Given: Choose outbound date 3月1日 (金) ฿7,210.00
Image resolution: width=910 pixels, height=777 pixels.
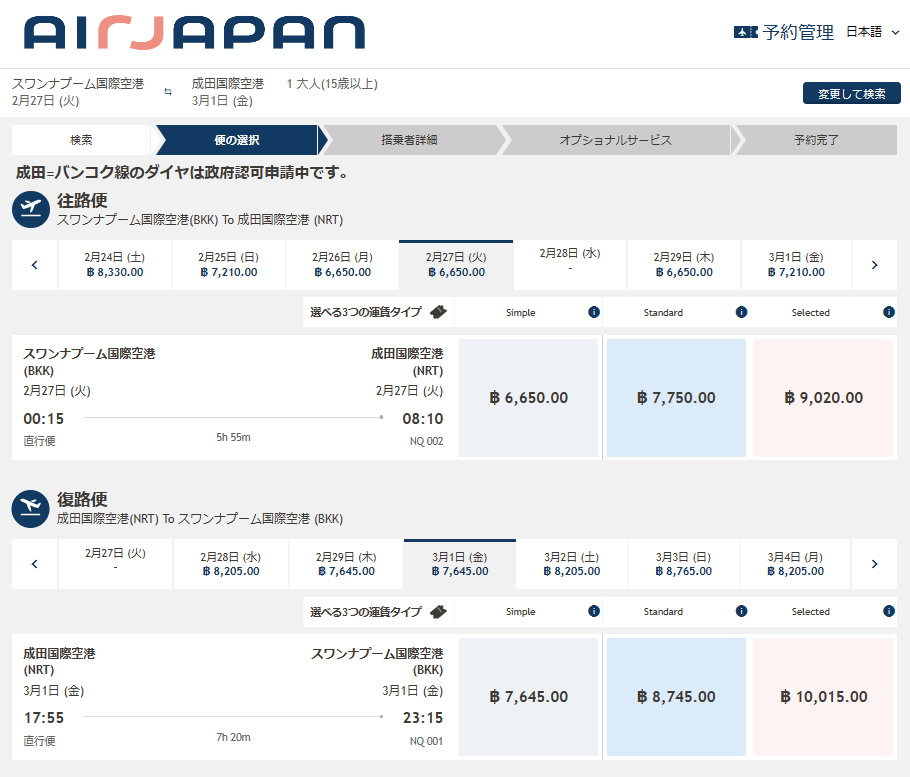Looking at the screenshot, I should (796, 265).
